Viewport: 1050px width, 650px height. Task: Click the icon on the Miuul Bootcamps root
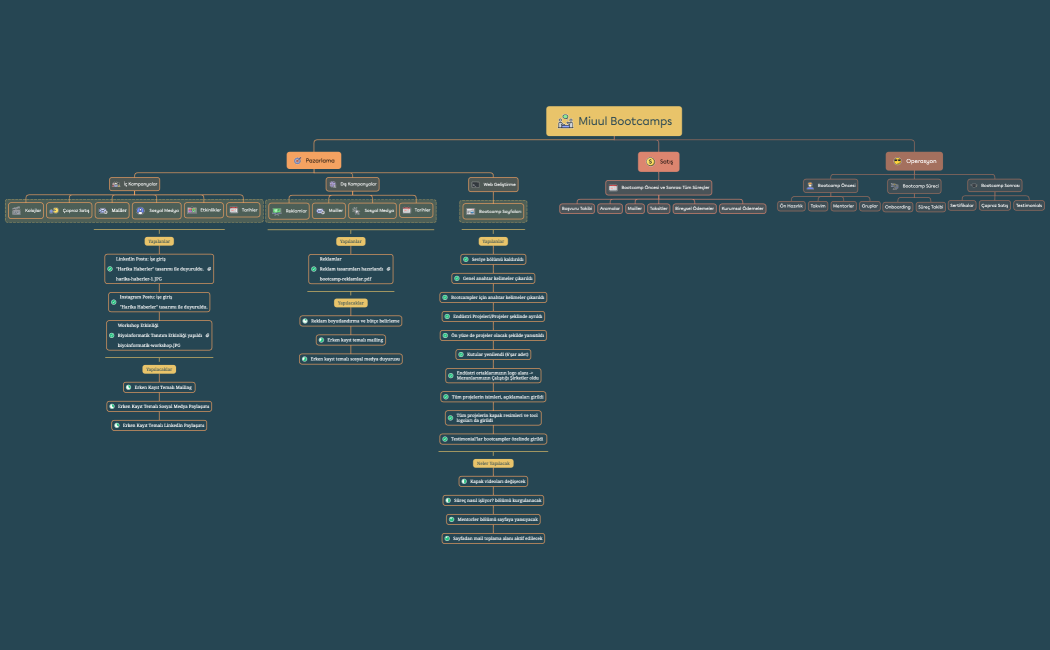565,121
